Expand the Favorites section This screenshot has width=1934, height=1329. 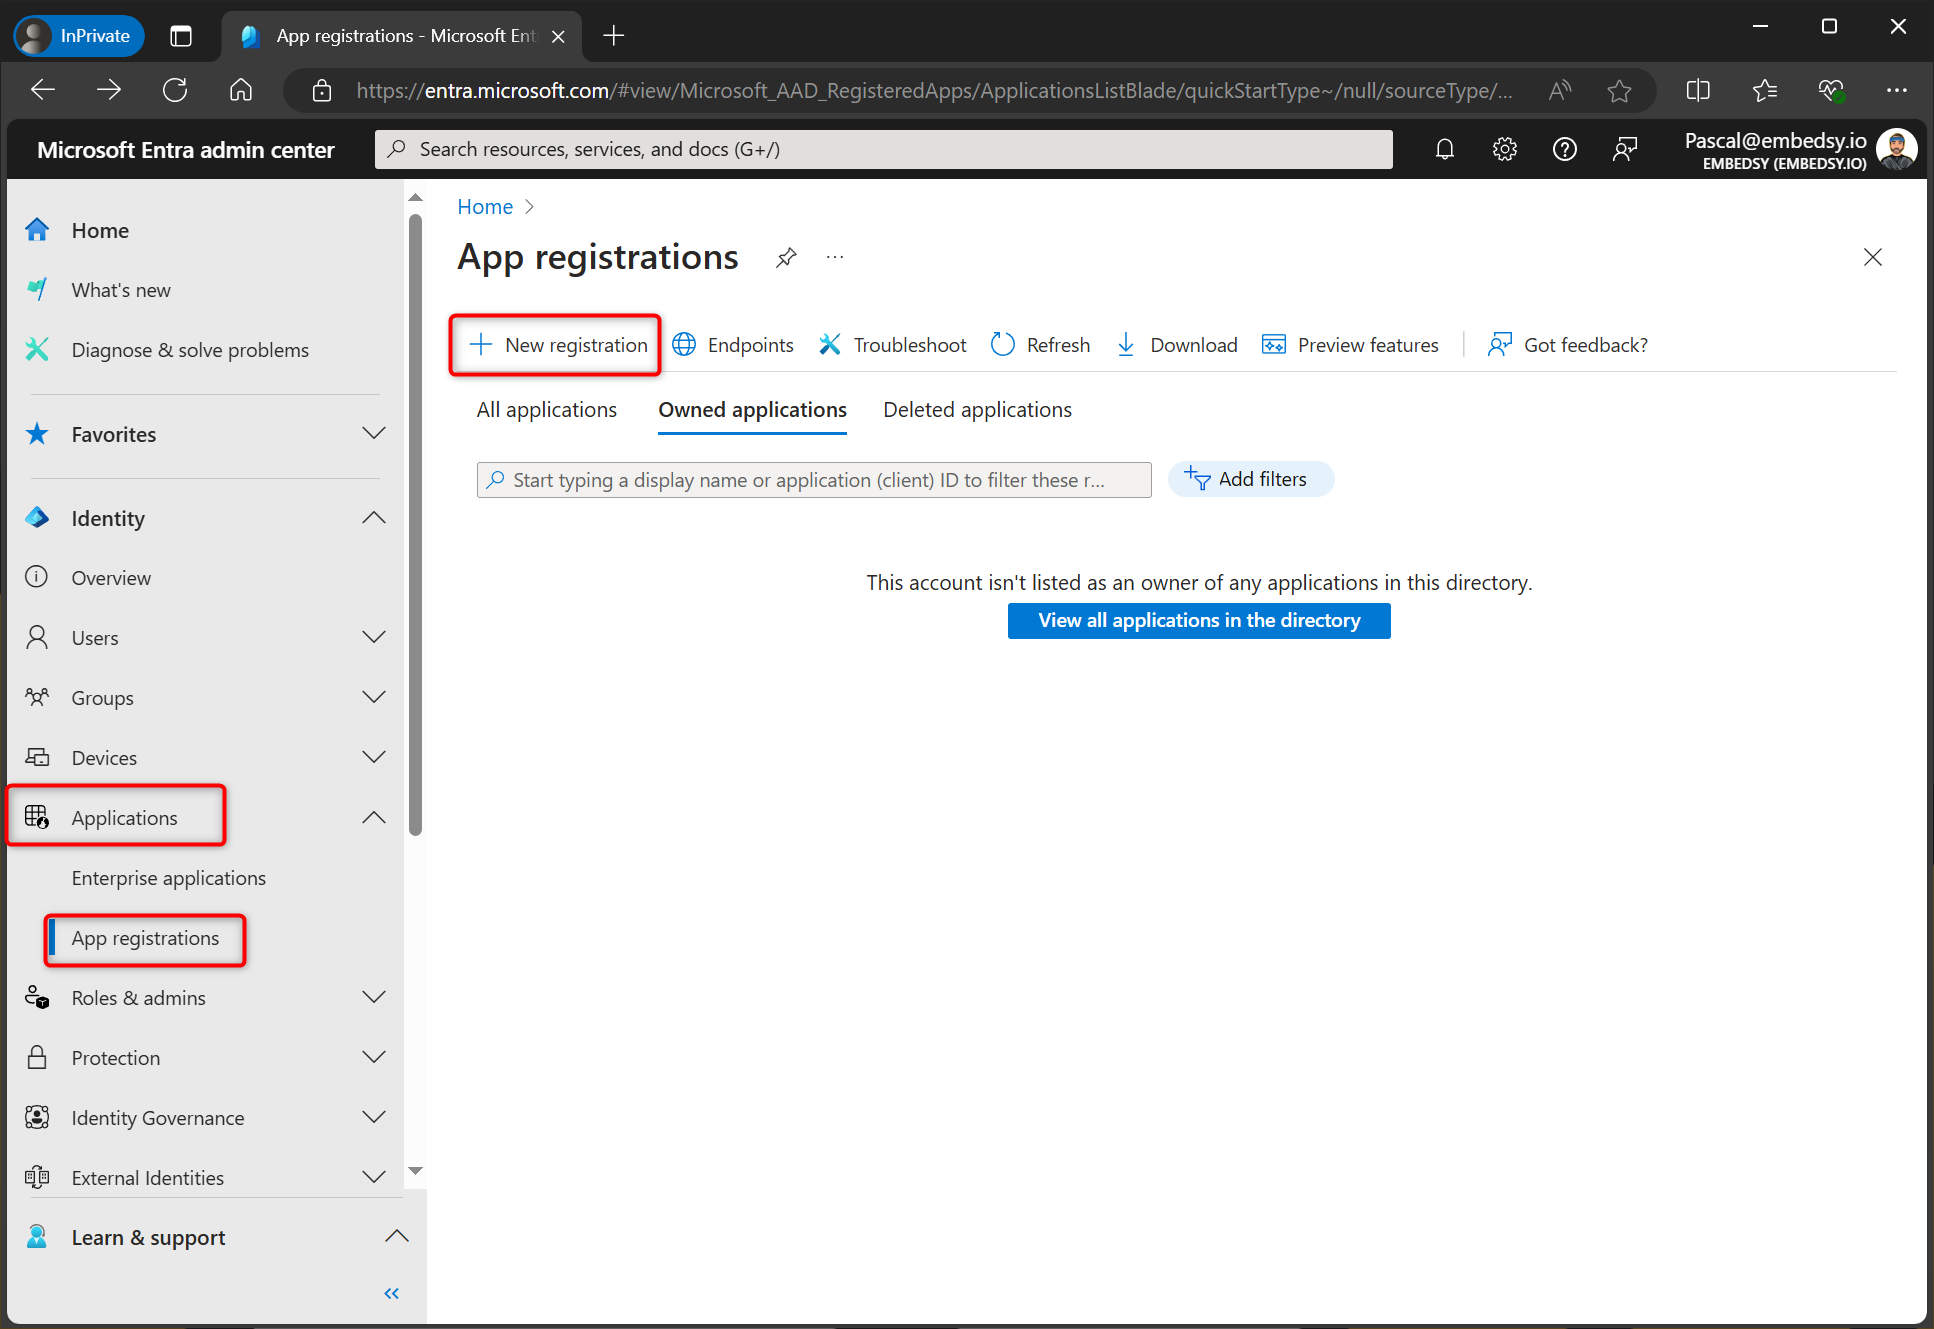point(373,433)
